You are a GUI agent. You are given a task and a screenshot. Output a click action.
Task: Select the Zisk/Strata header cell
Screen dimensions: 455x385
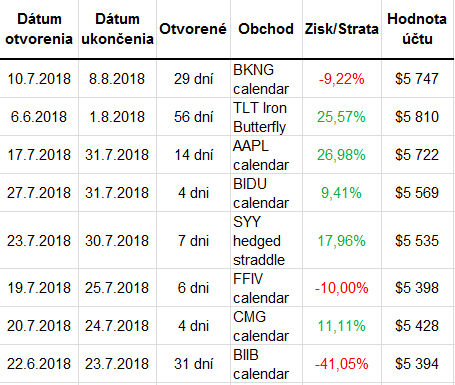(342, 29)
